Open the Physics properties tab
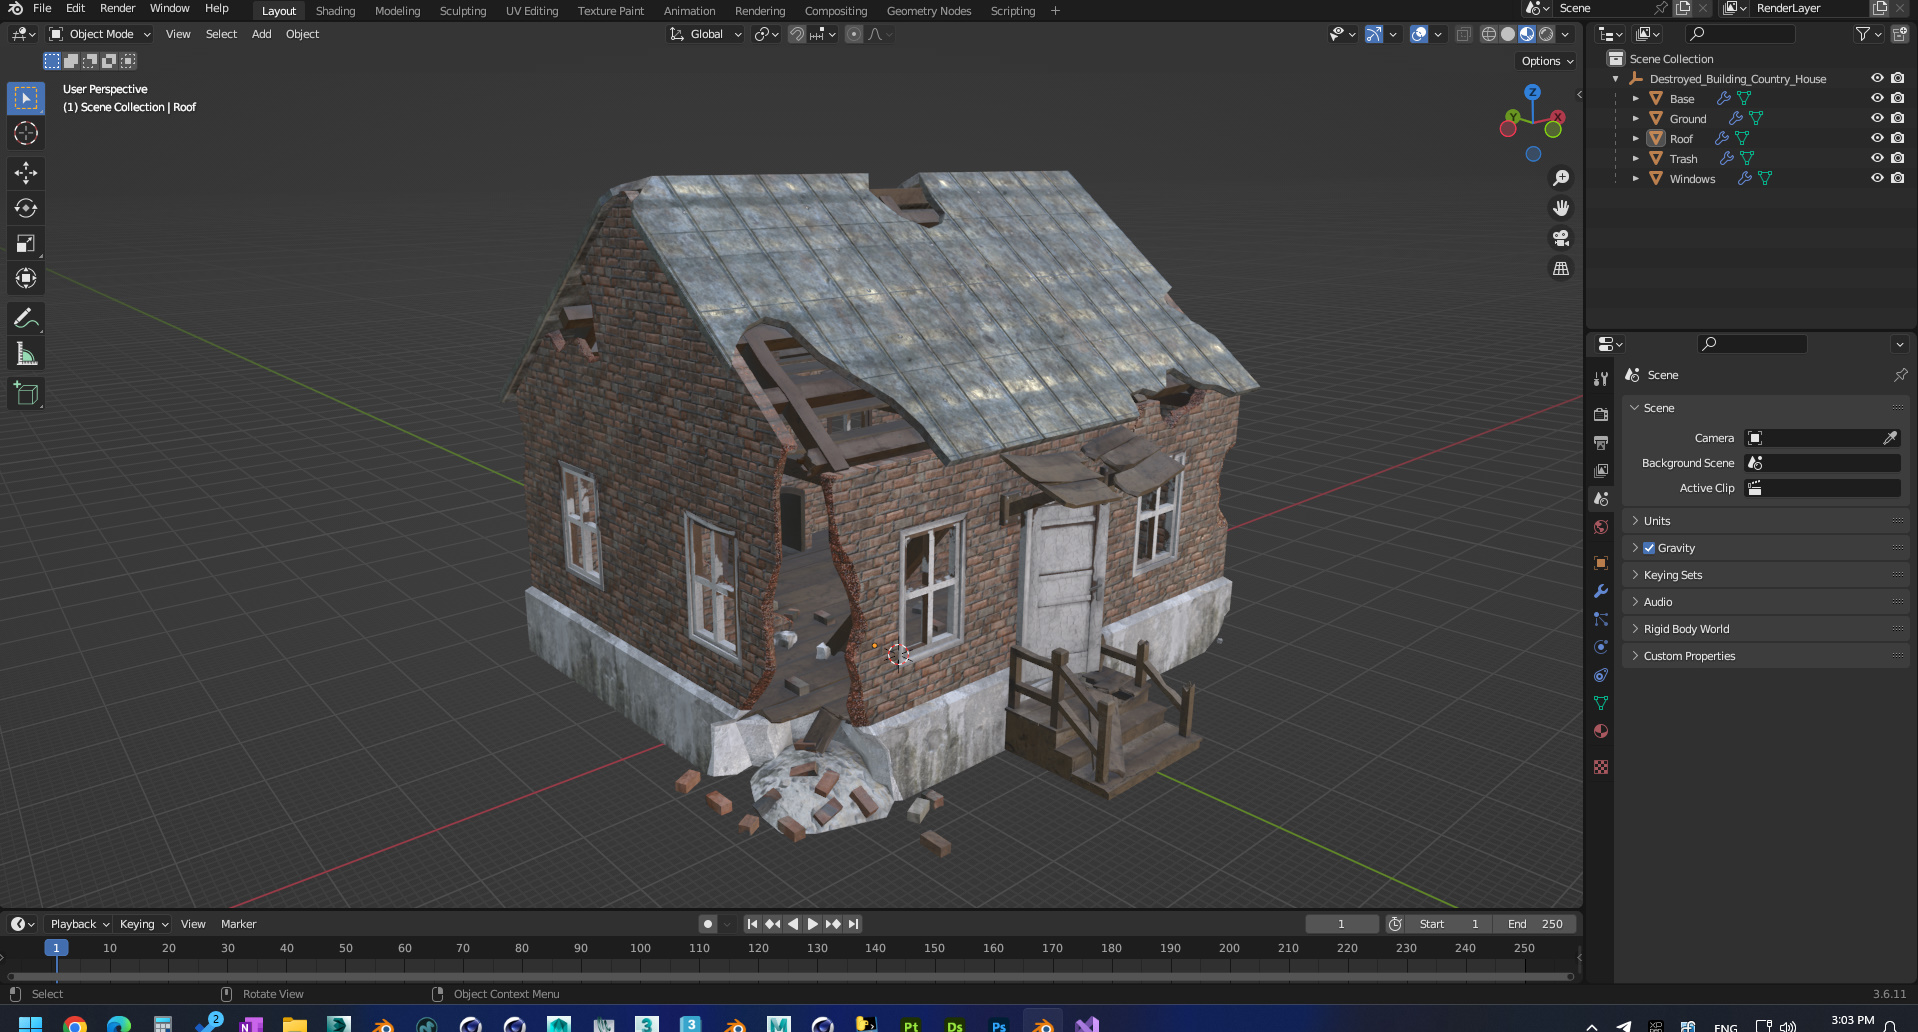This screenshot has height=1032, width=1918. click(1601, 647)
